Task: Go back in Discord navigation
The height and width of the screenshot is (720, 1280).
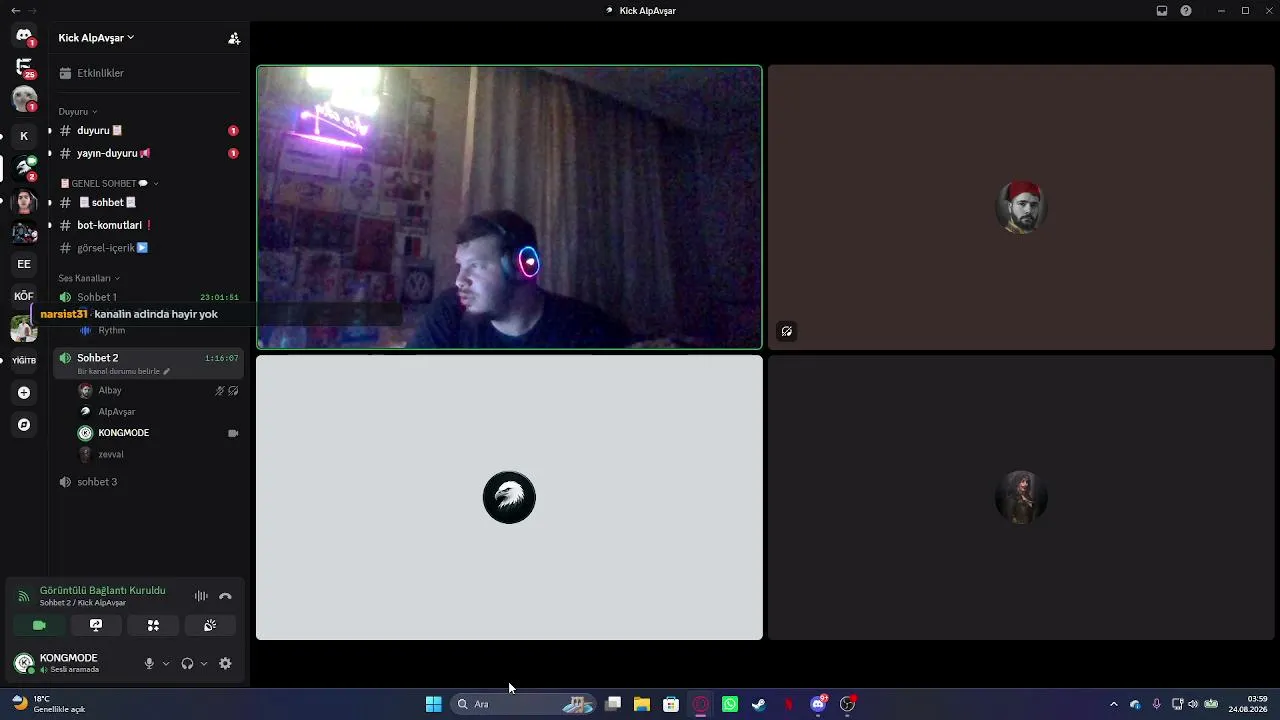Action: pos(15,11)
